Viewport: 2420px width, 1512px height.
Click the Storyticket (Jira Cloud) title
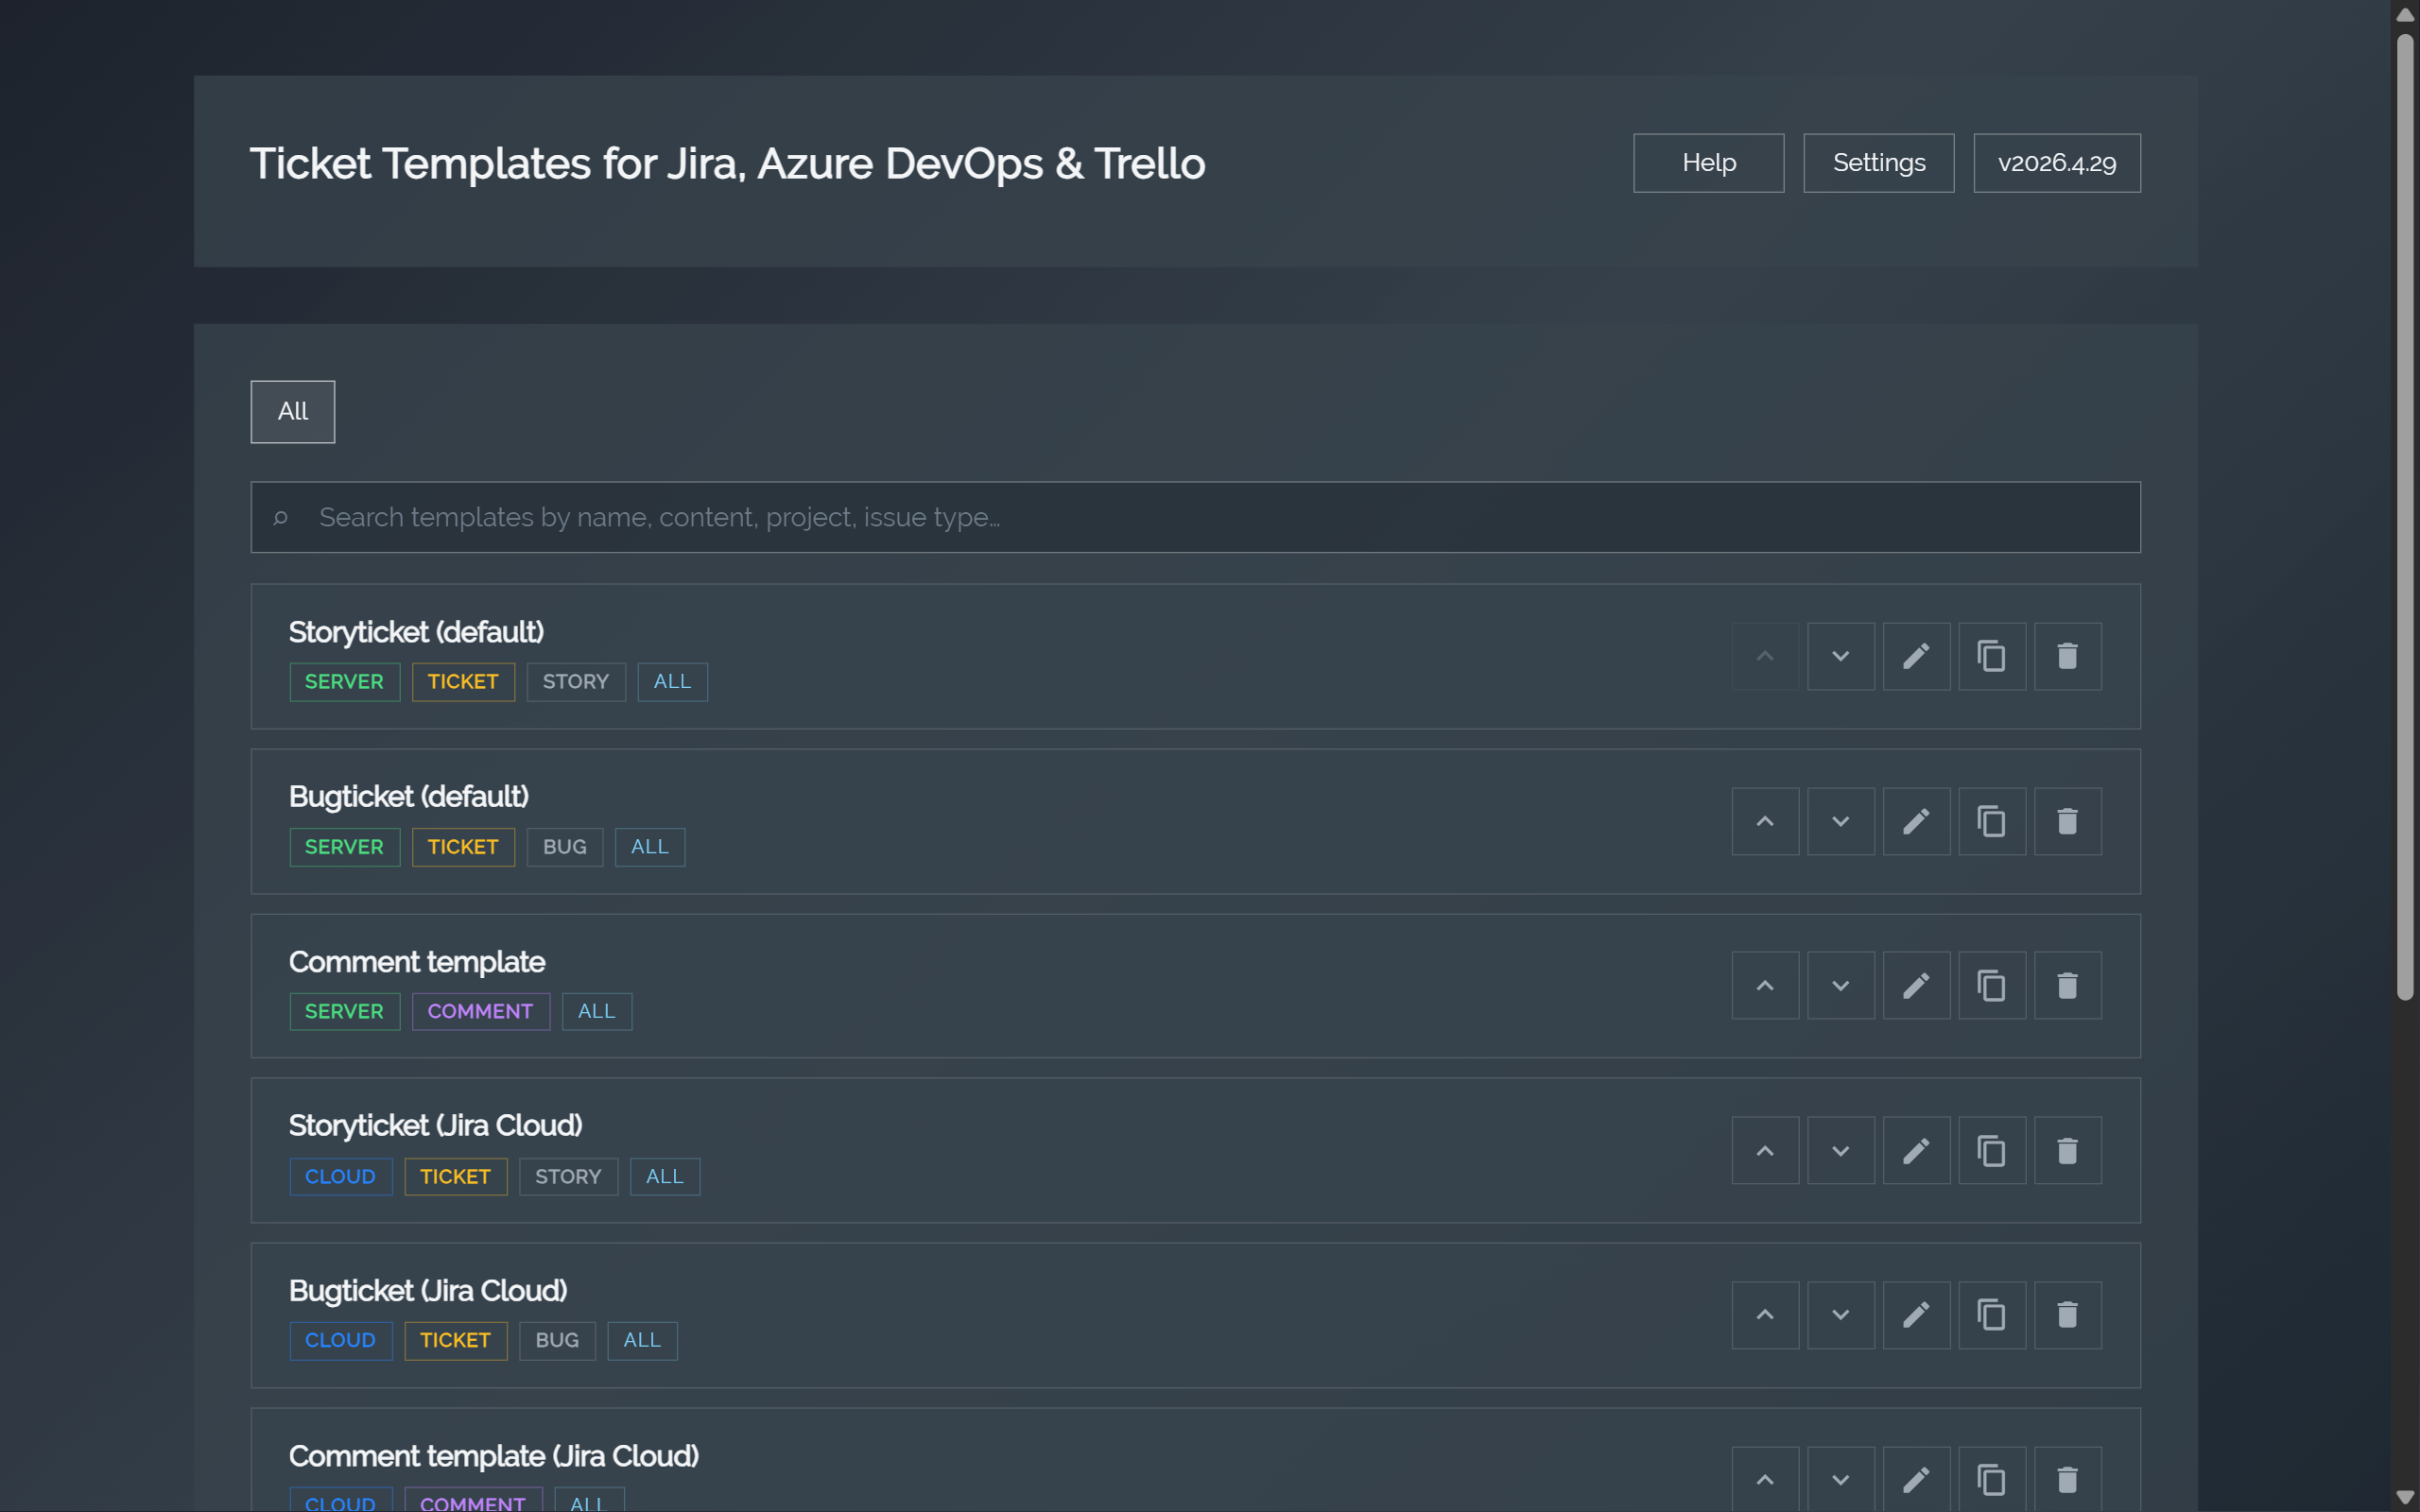[435, 1126]
